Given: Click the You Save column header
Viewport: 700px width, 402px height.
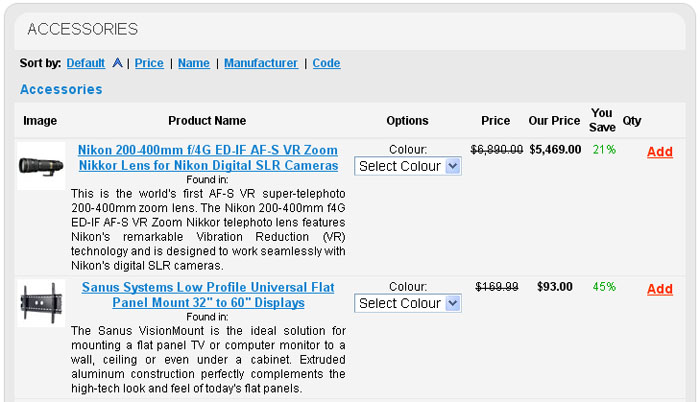Looking at the screenshot, I should (602, 120).
